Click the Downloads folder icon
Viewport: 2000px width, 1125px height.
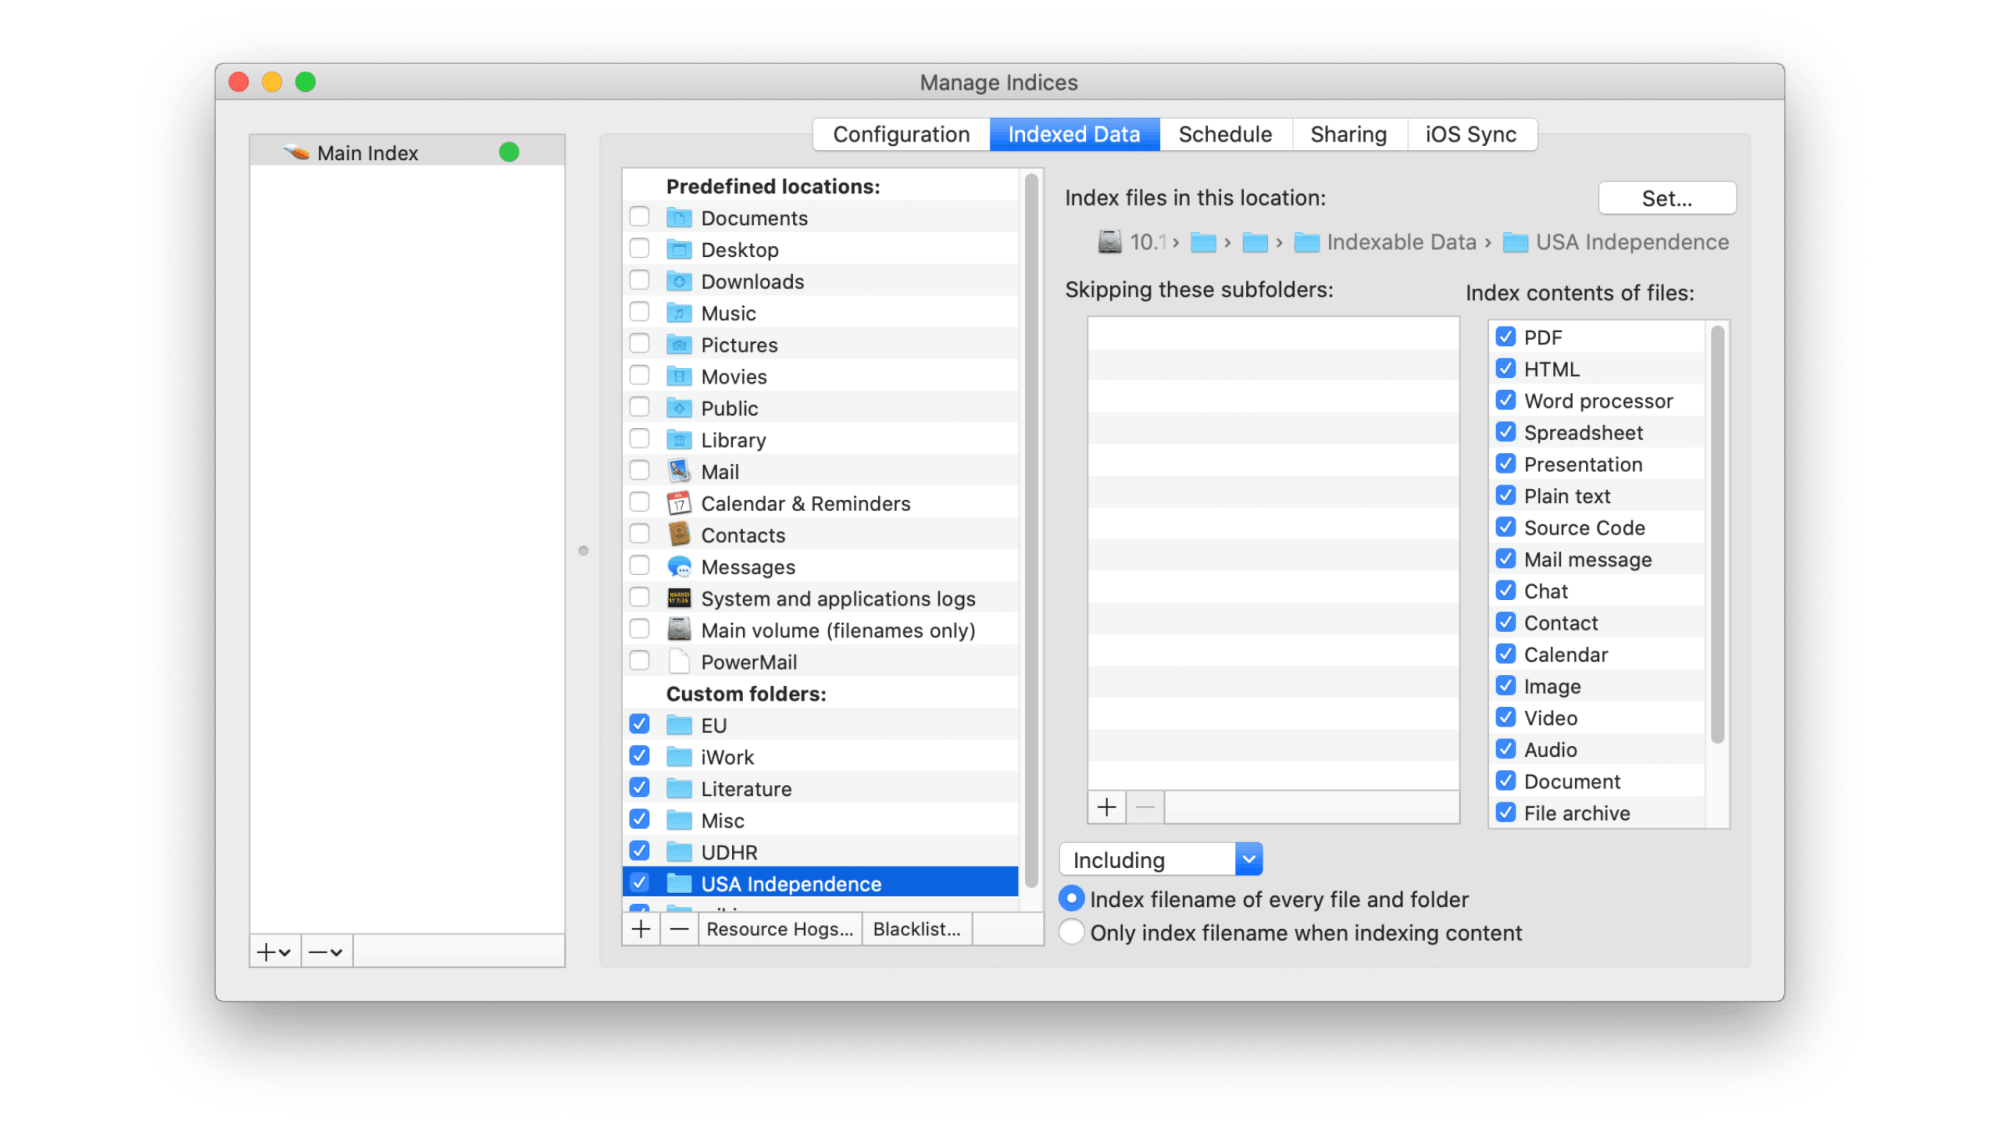coord(679,282)
